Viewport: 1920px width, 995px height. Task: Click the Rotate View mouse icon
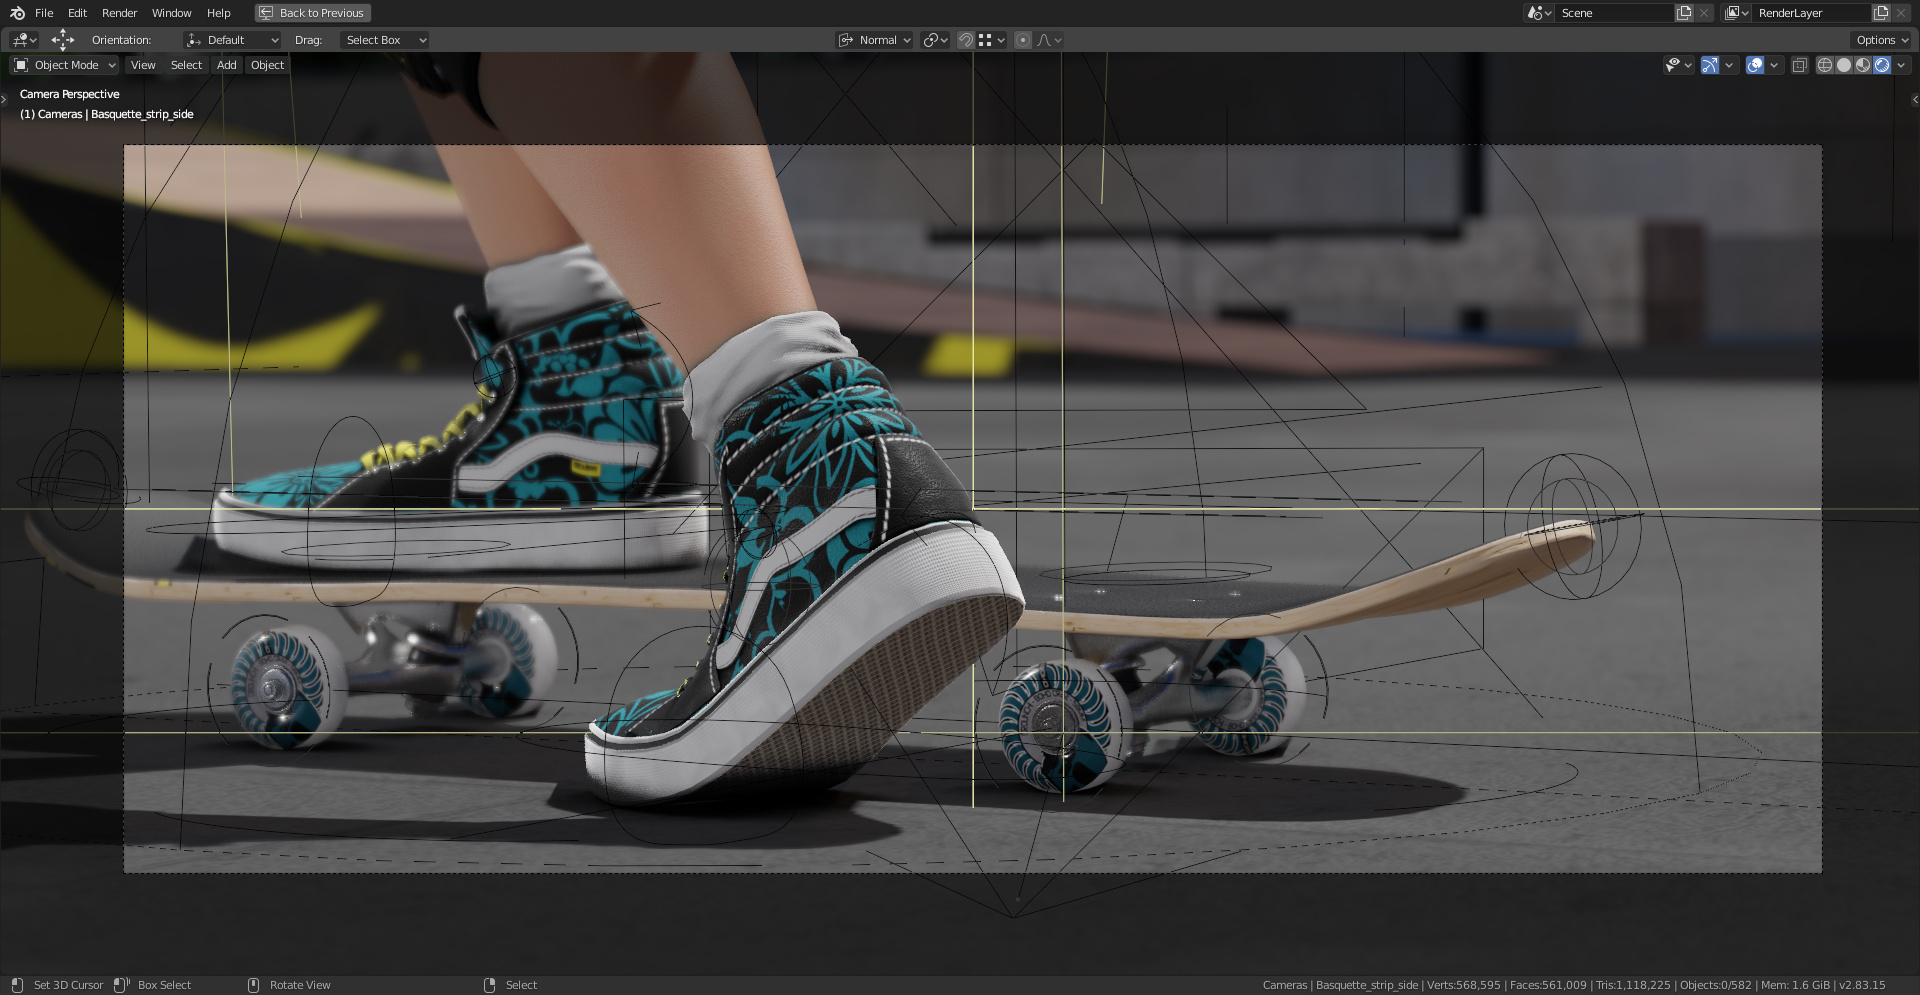coord(253,985)
